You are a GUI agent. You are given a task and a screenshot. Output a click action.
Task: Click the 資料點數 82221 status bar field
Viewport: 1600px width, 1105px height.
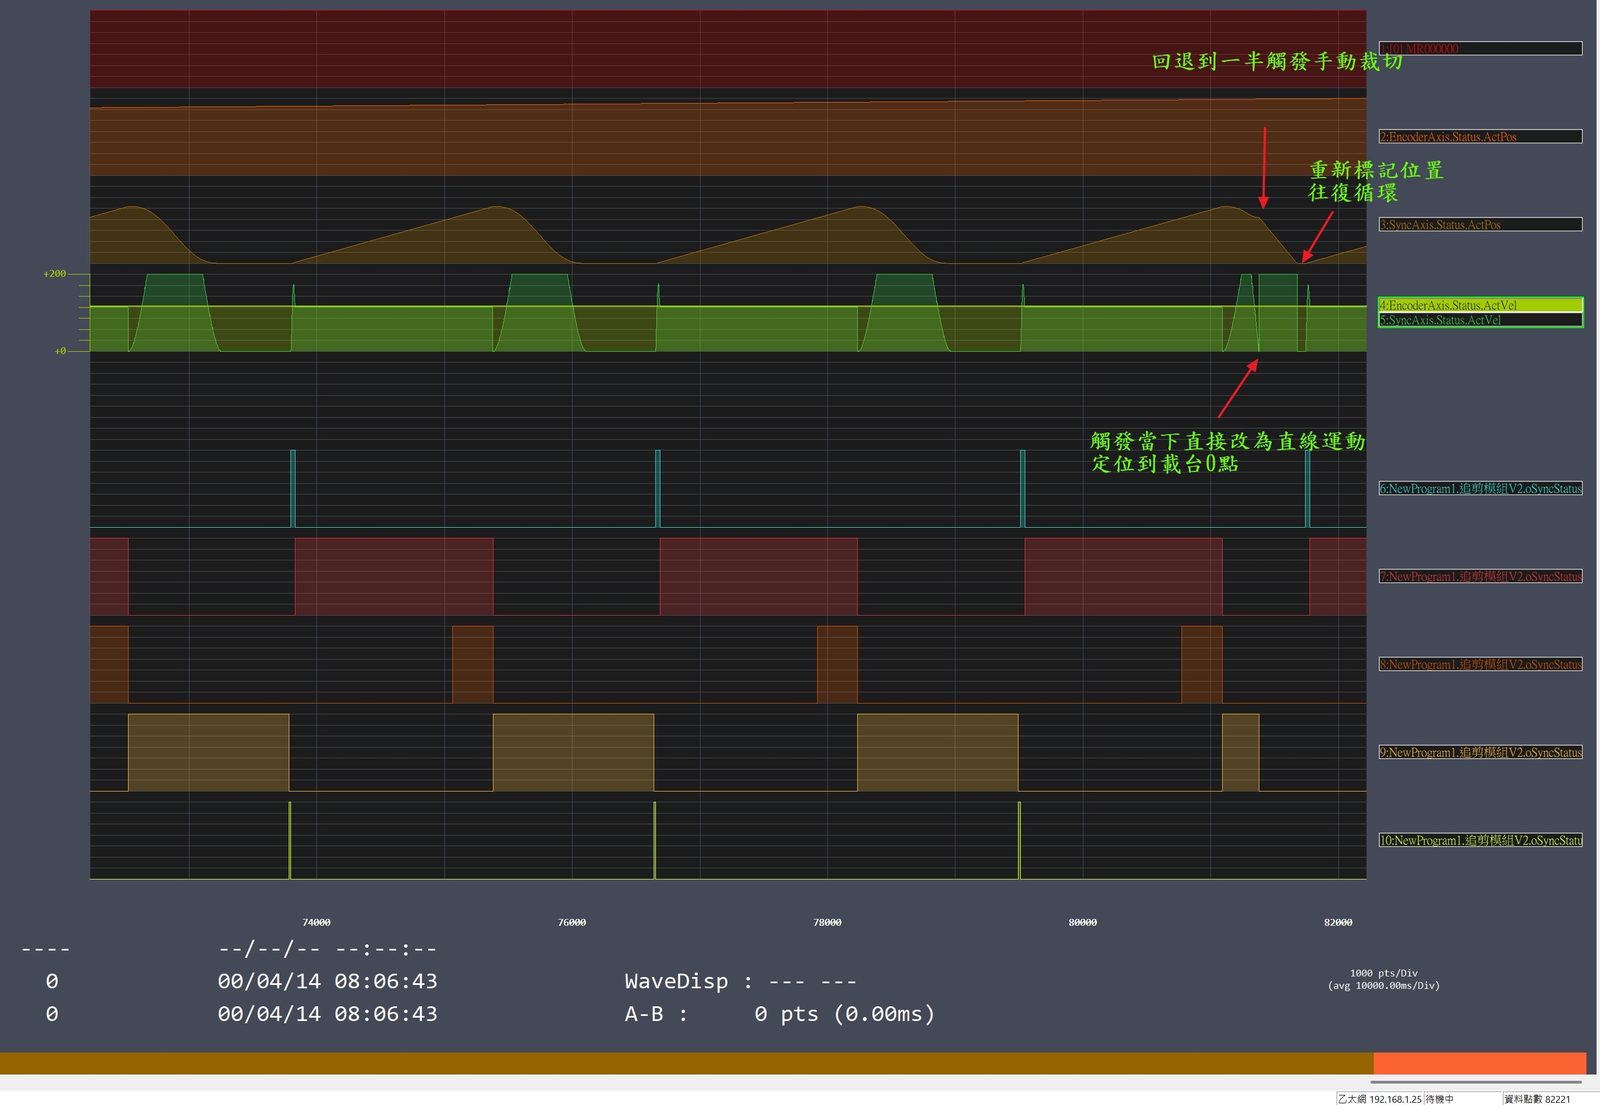(x=1538, y=1098)
